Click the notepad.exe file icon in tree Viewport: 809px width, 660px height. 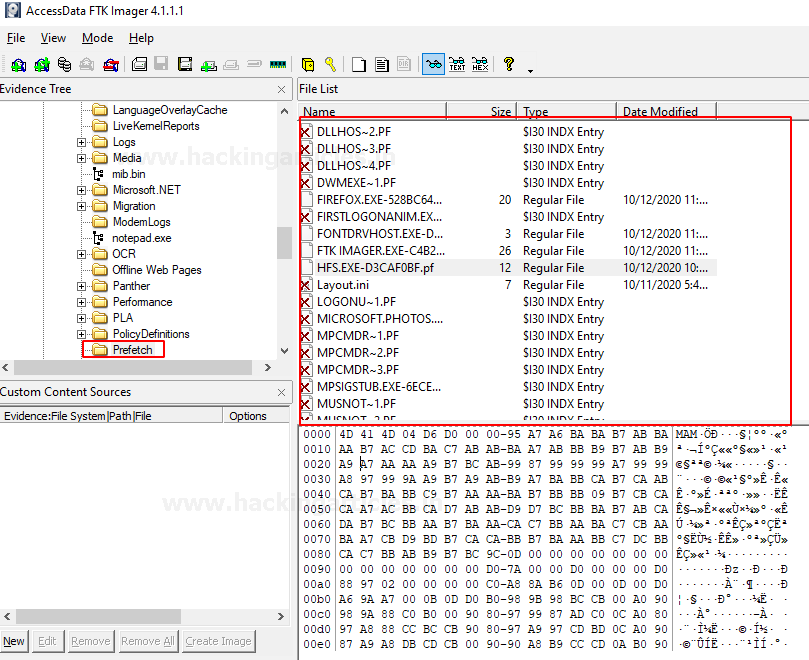[x=98, y=238]
